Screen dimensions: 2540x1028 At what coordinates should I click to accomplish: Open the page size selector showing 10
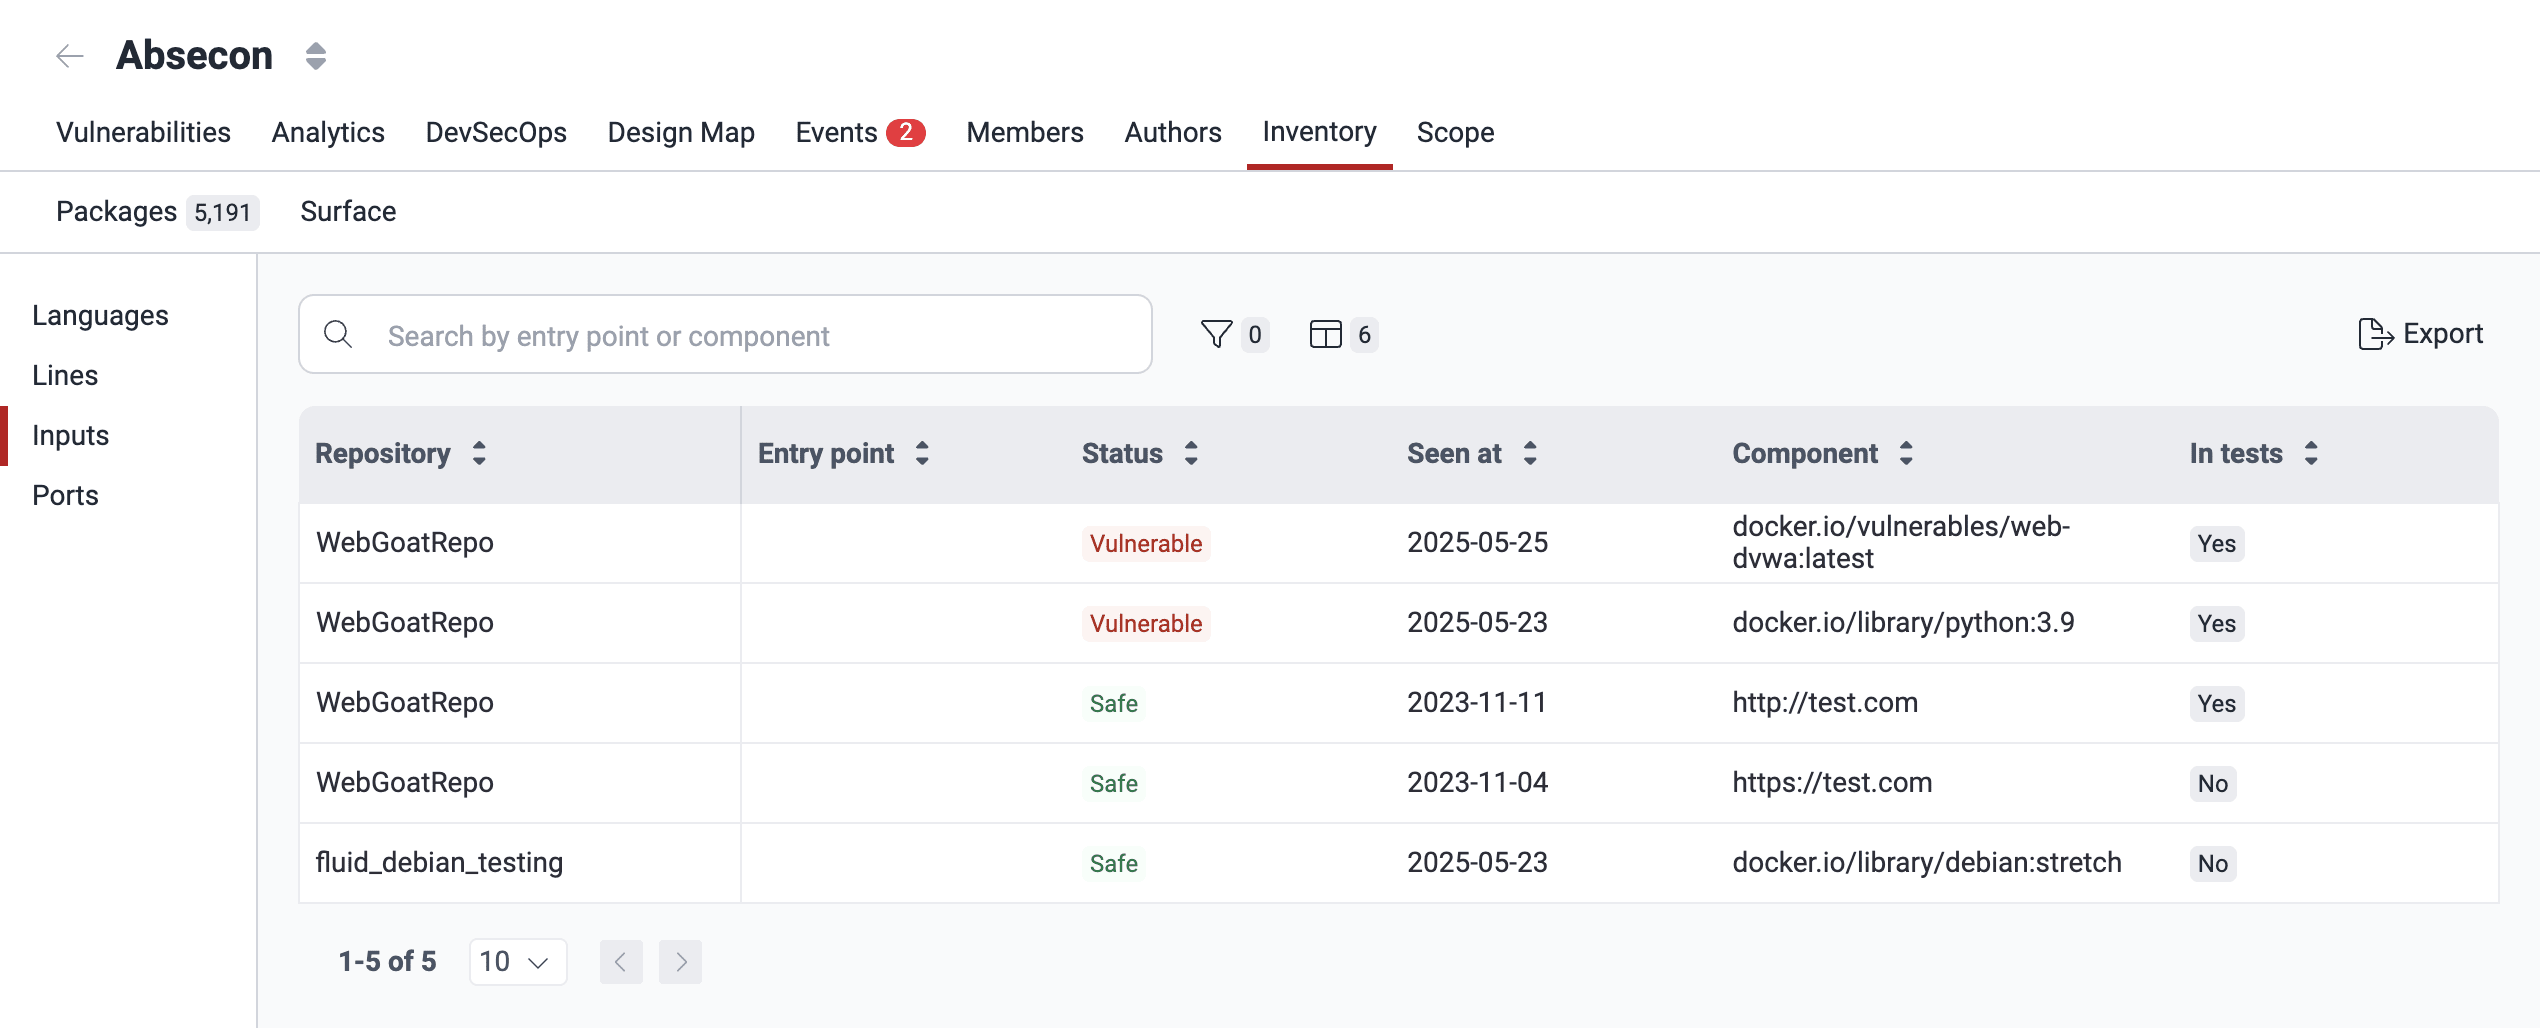pyautogui.click(x=516, y=961)
